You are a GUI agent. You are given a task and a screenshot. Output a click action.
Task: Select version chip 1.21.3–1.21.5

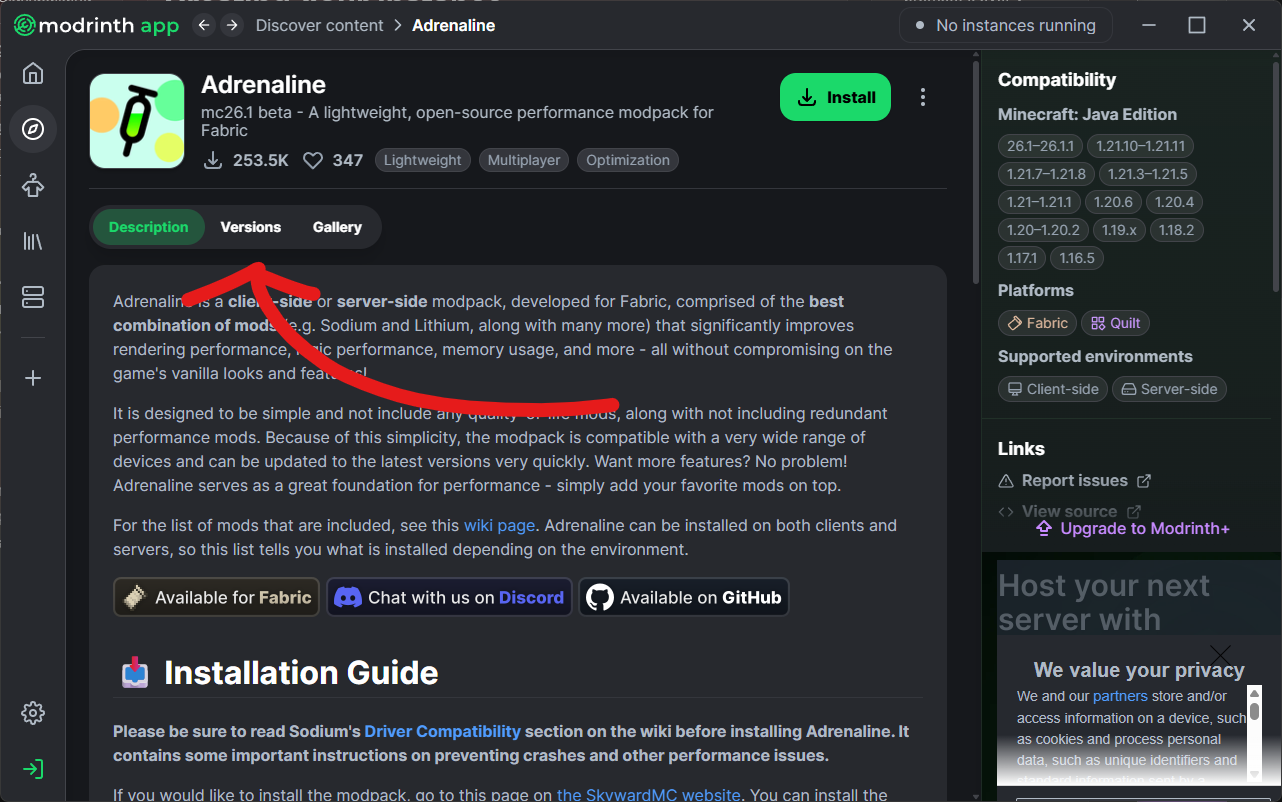point(1148,174)
